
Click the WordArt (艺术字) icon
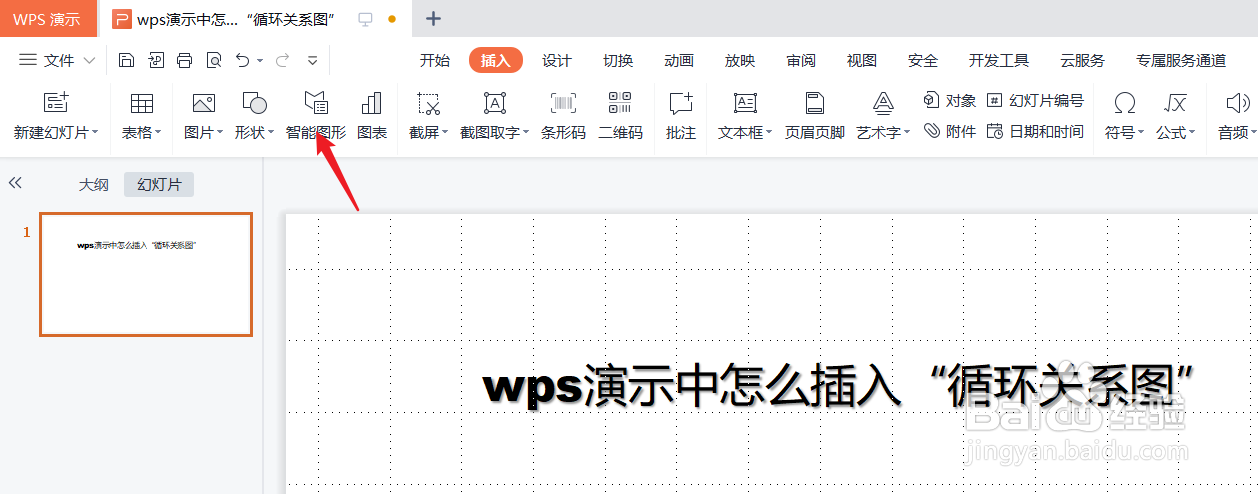click(x=883, y=102)
